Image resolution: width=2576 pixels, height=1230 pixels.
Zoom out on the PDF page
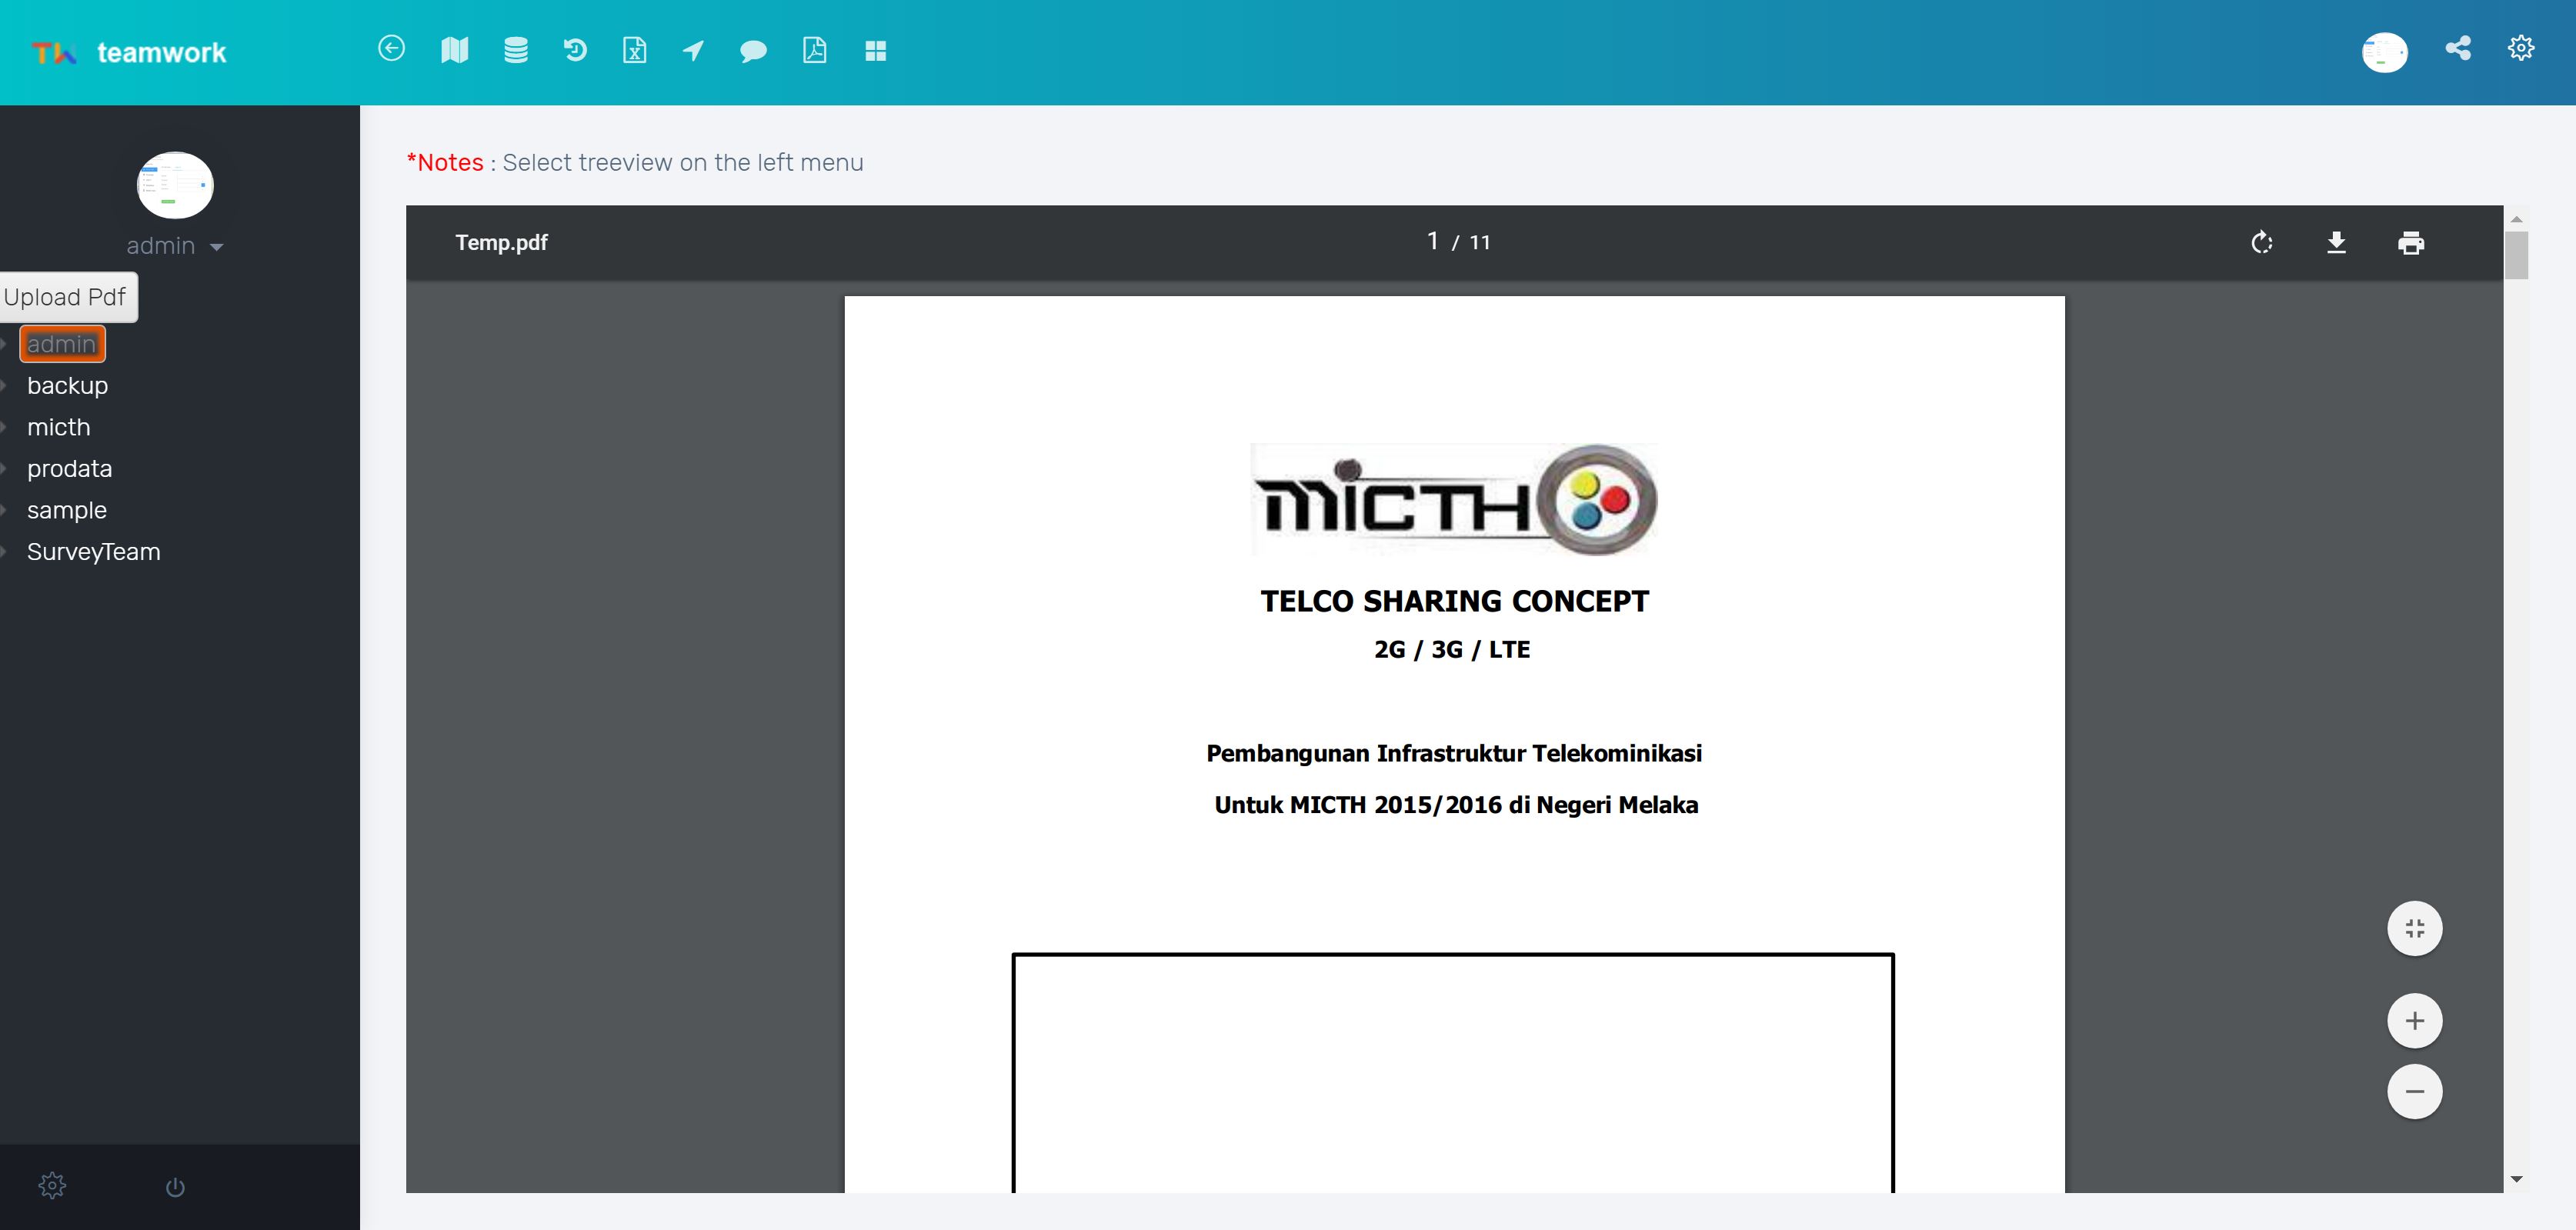tap(2414, 1091)
